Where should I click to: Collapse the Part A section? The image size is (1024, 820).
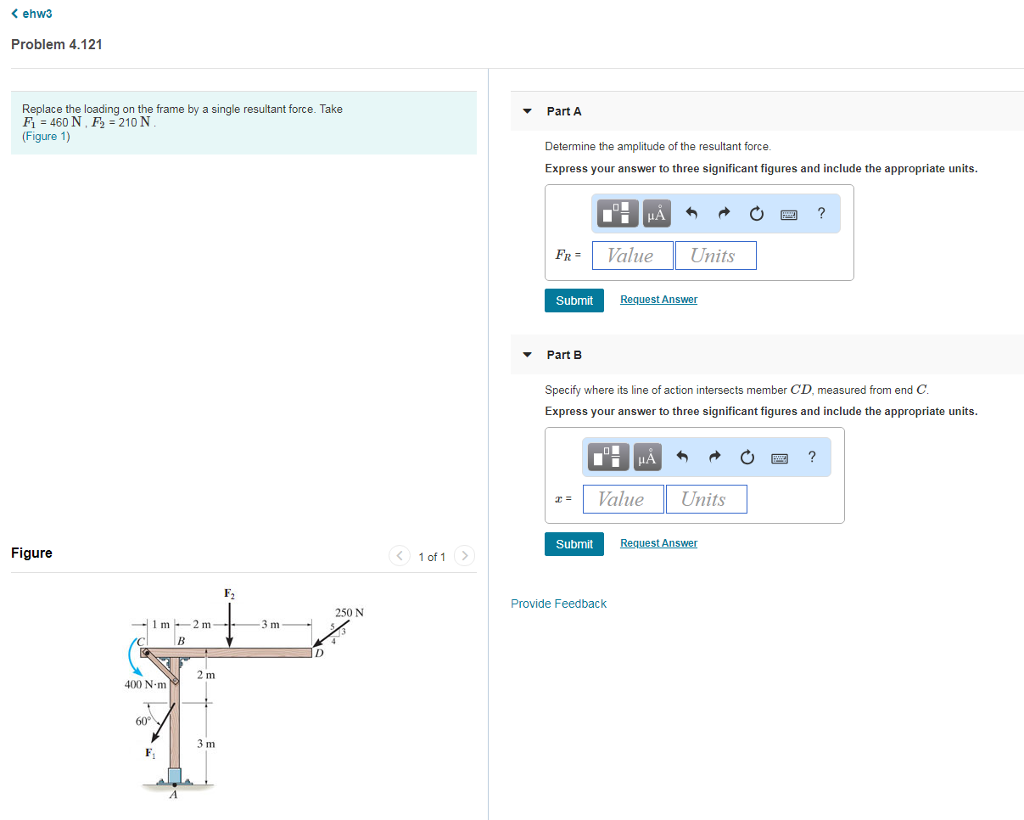(x=527, y=111)
